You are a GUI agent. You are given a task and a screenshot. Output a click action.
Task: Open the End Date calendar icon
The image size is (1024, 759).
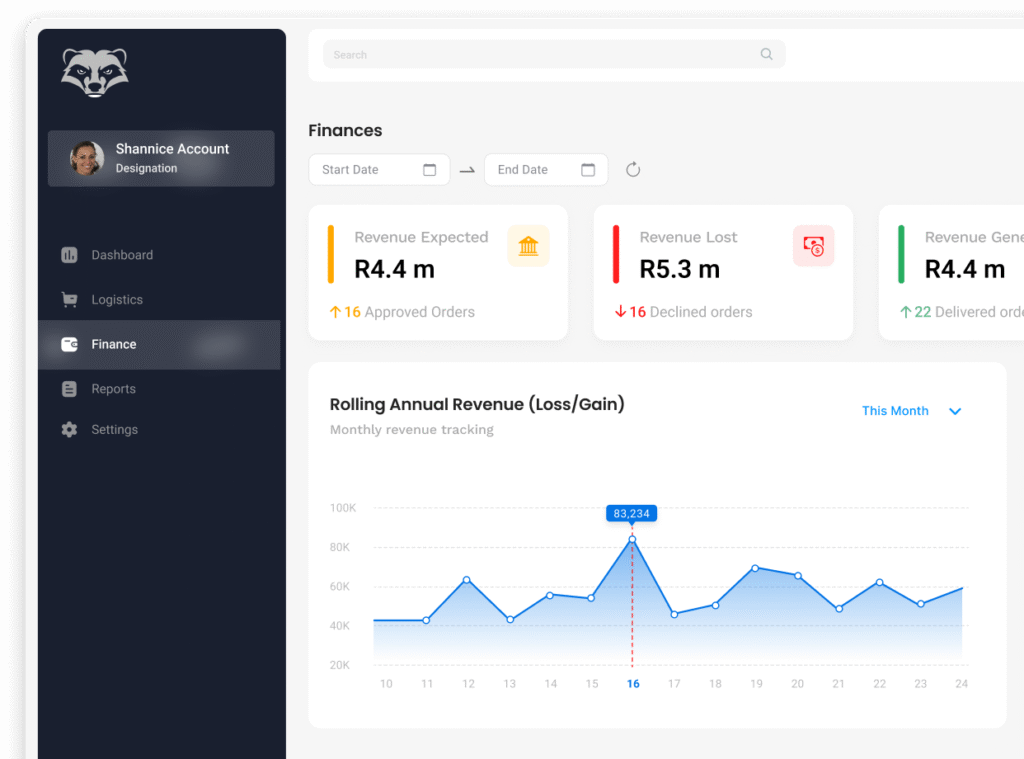click(x=588, y=170)
